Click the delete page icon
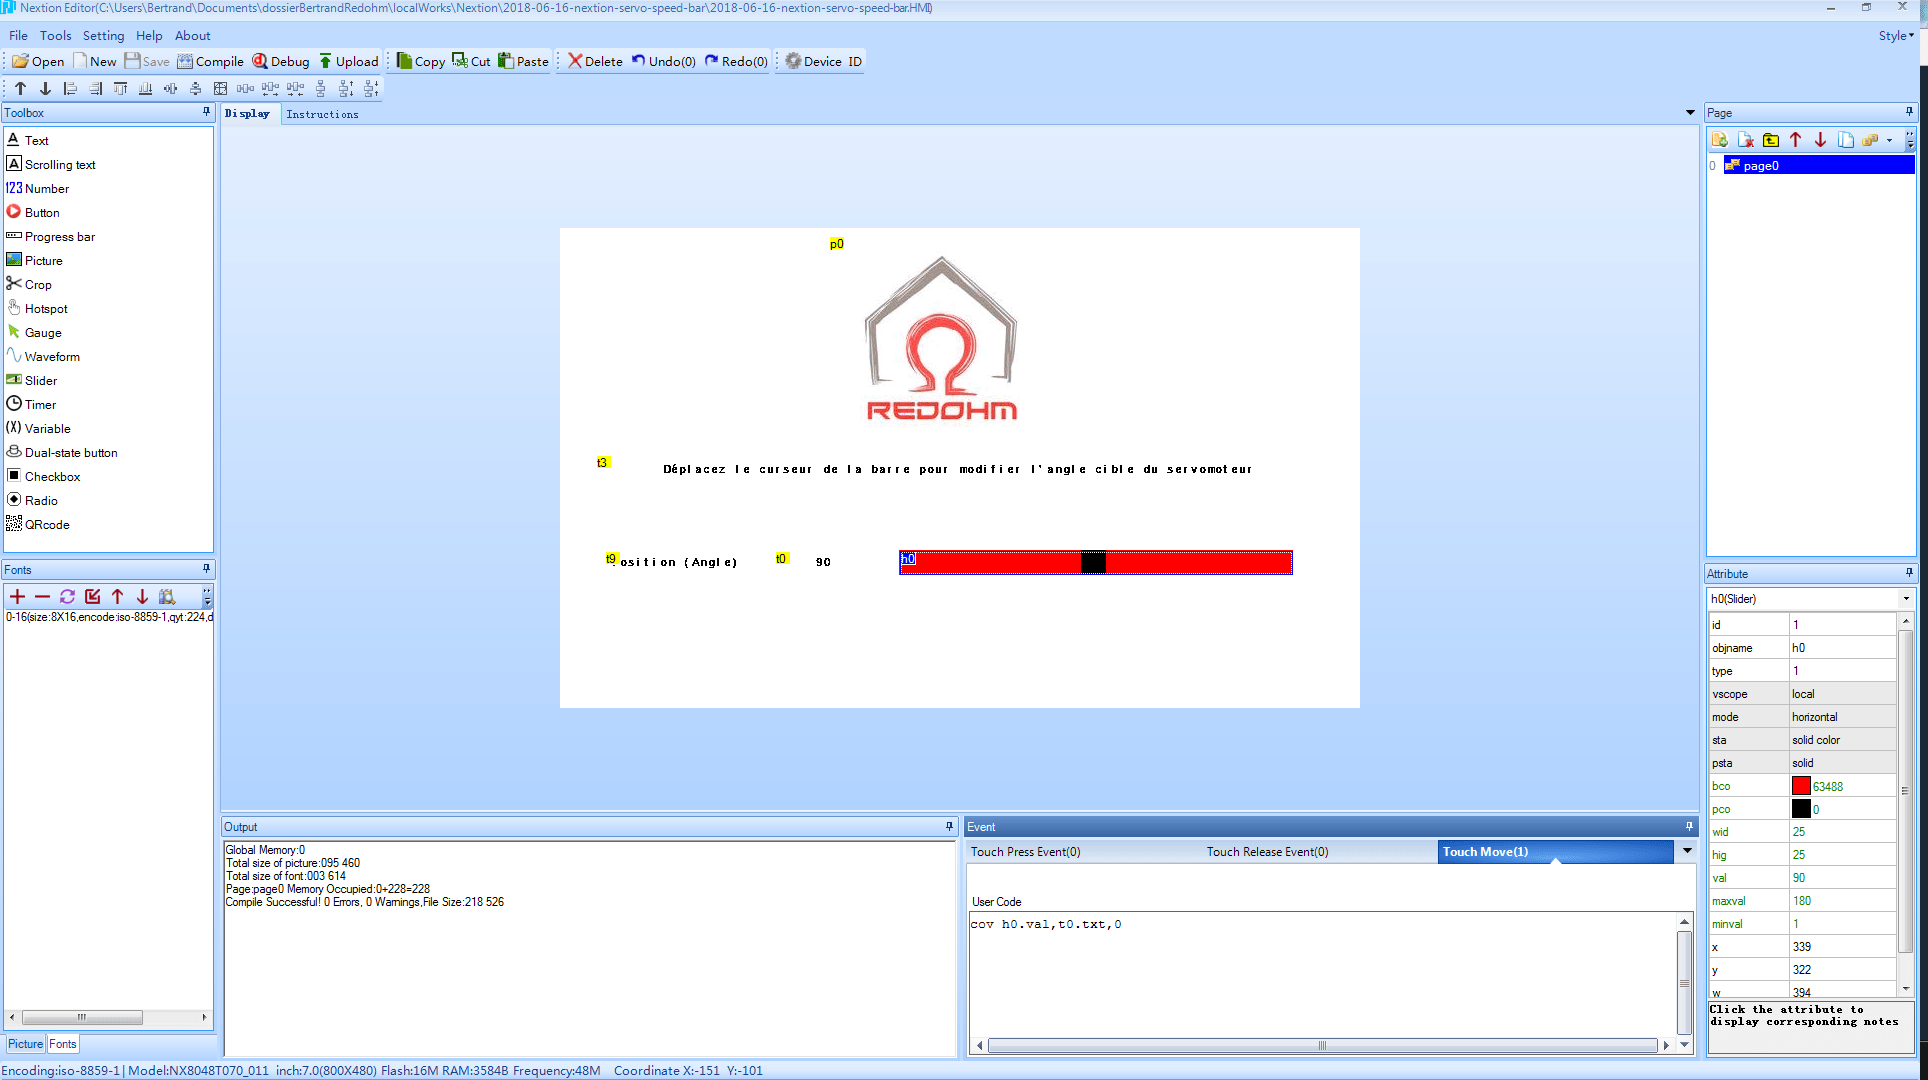This screenshot has width=1928, height=1080. click(1746, 140)
